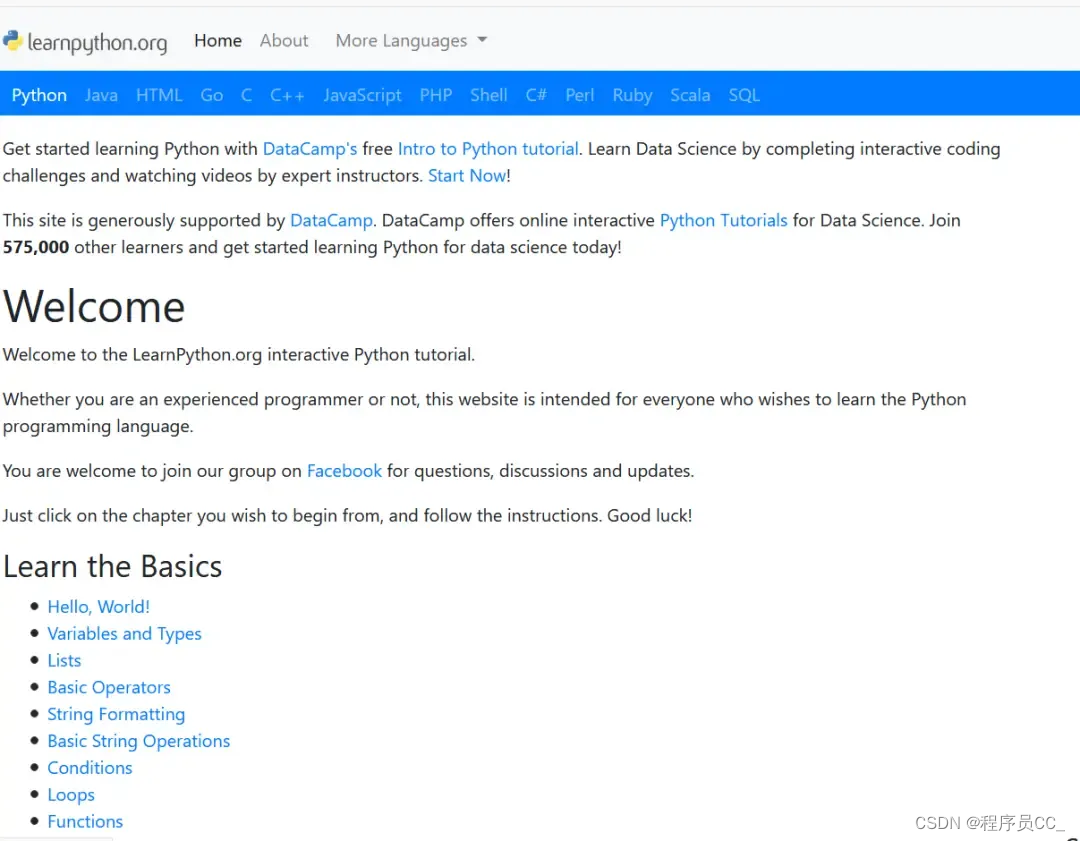Open the Python Tutorials link
This screenshot has width=1080, height=841.
pyautogui.click(x=723, y=220)
